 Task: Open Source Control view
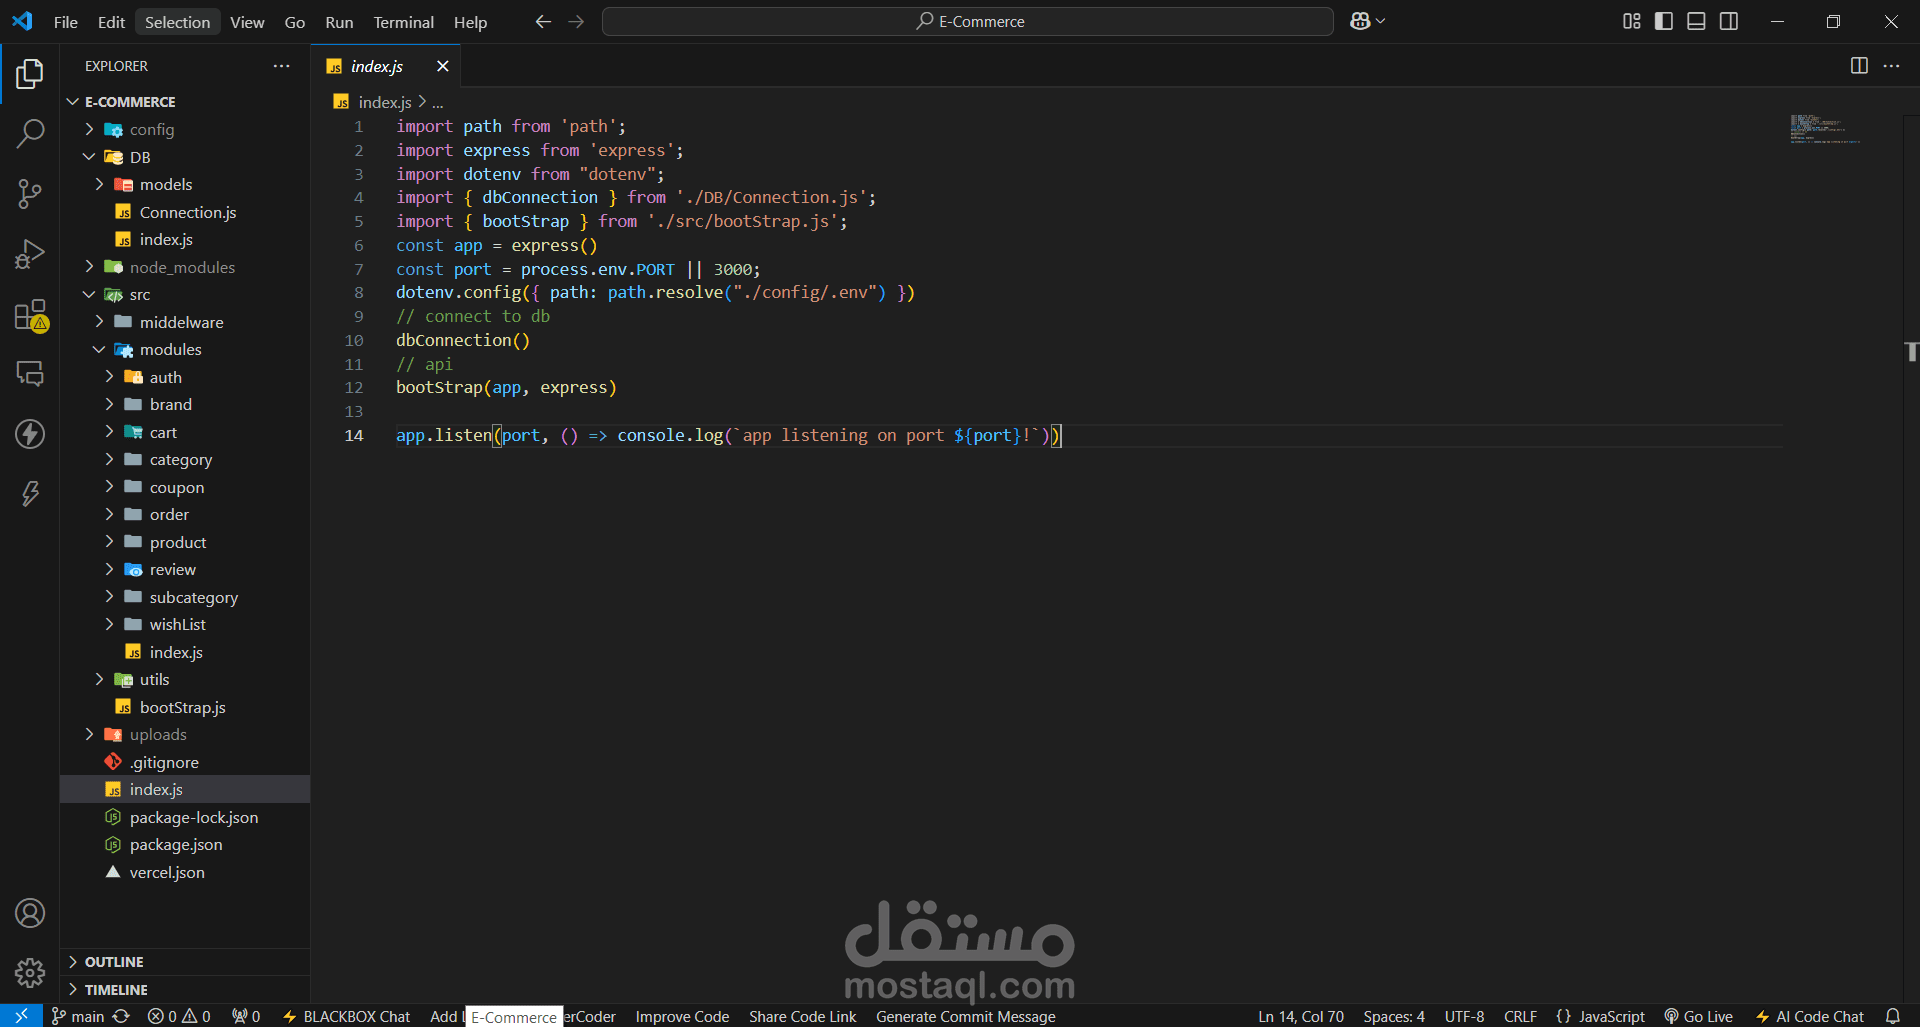pos(30,193)
